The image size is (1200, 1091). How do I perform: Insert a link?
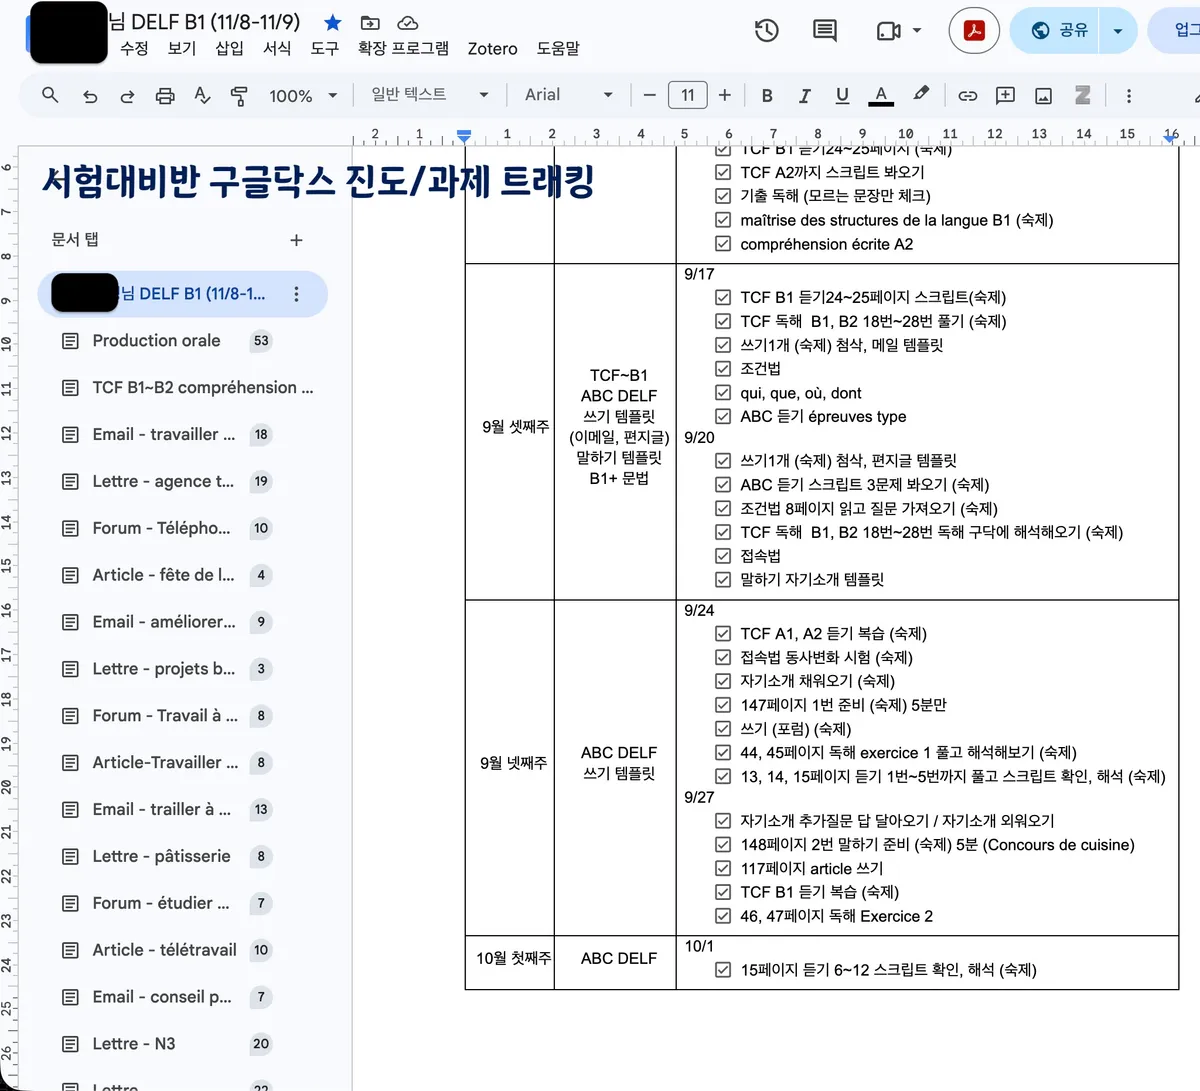(x=967, y=96)
